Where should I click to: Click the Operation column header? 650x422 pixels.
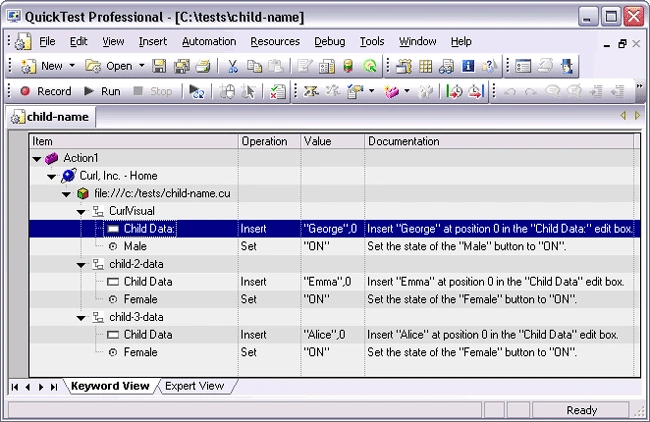[x=269, y=141]
